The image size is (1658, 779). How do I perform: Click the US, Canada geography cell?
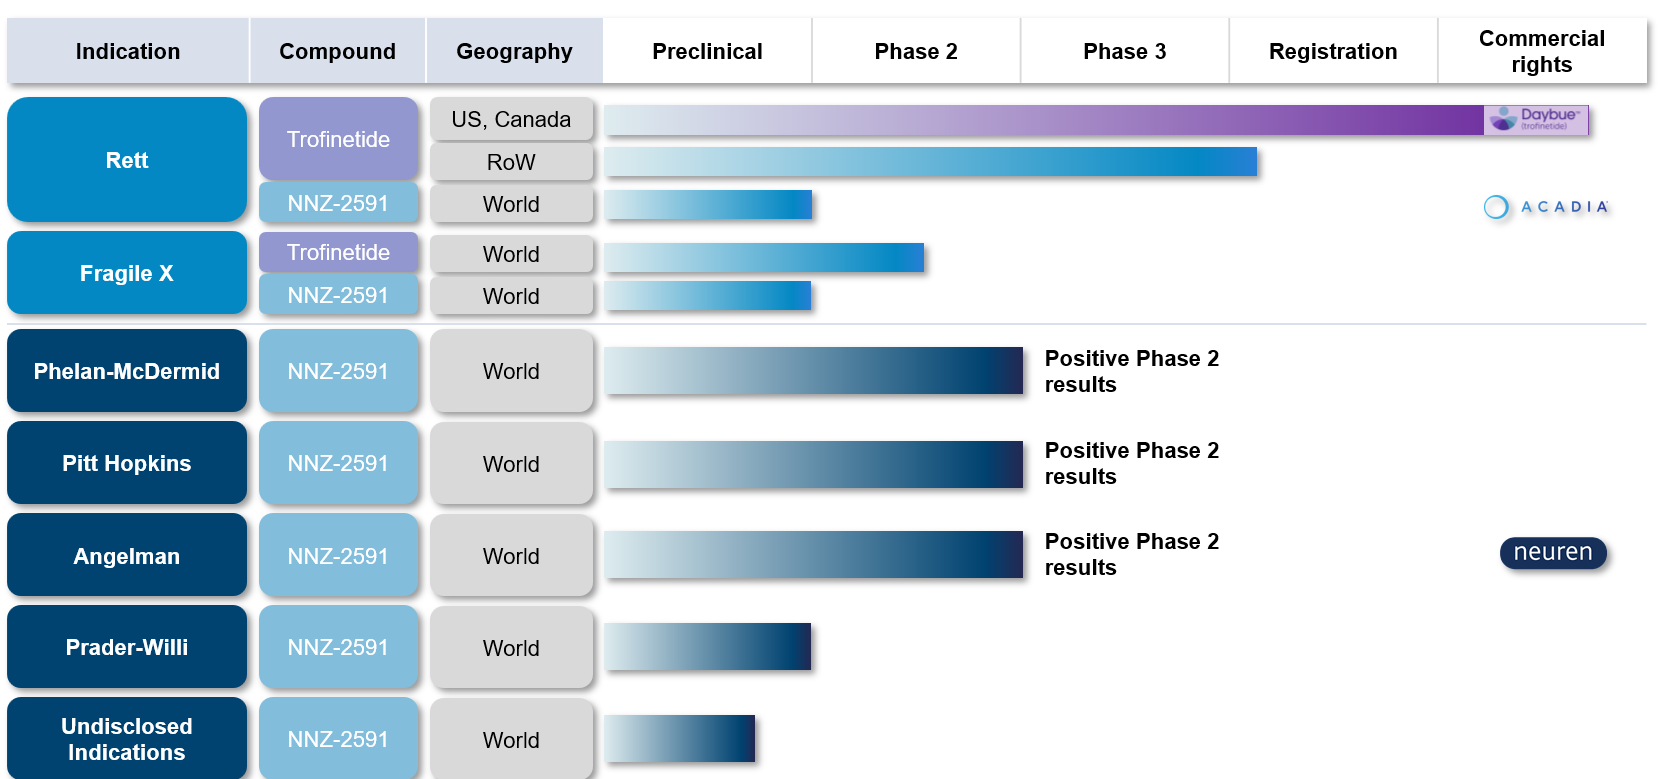point(511,119)
